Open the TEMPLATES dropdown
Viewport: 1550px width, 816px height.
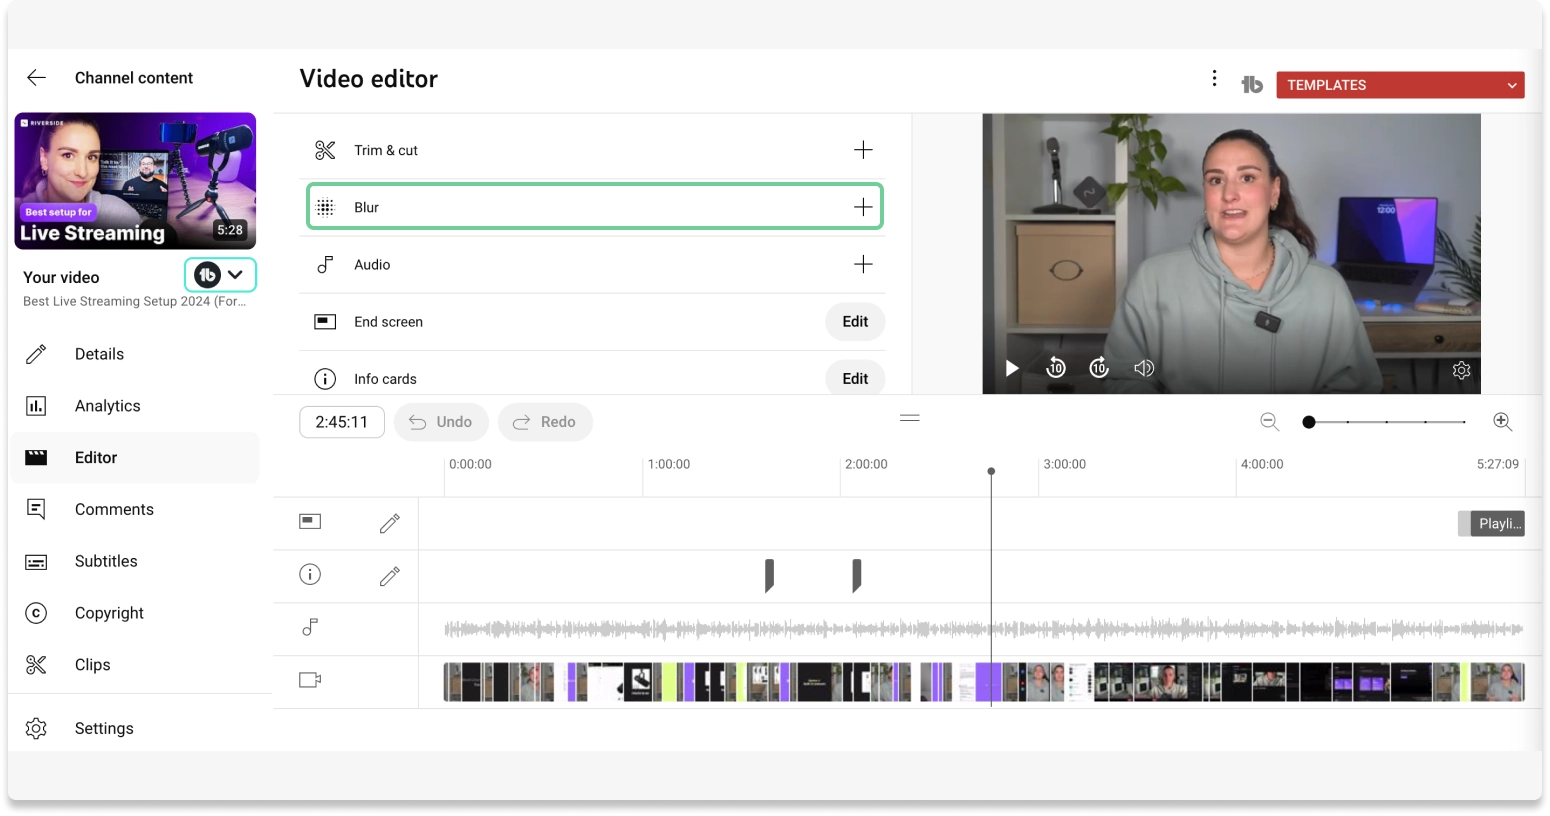click(x=1400, y=85)
